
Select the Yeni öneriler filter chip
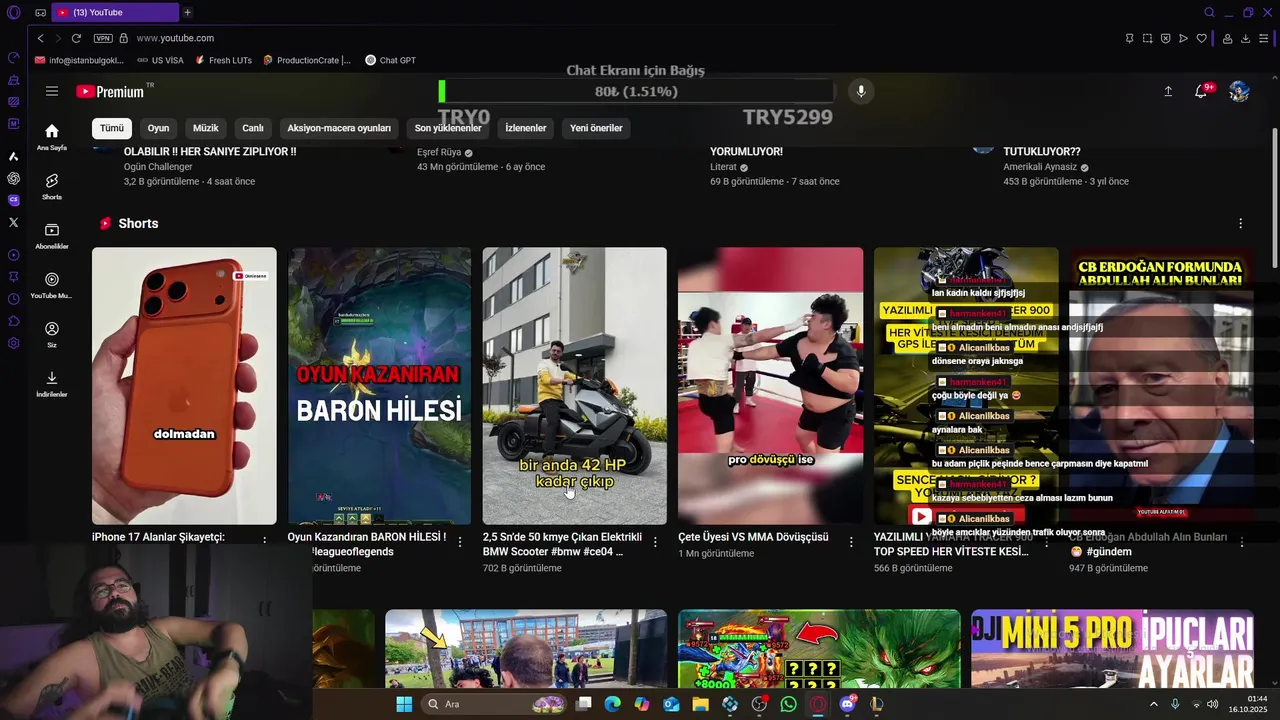(596, 128)
